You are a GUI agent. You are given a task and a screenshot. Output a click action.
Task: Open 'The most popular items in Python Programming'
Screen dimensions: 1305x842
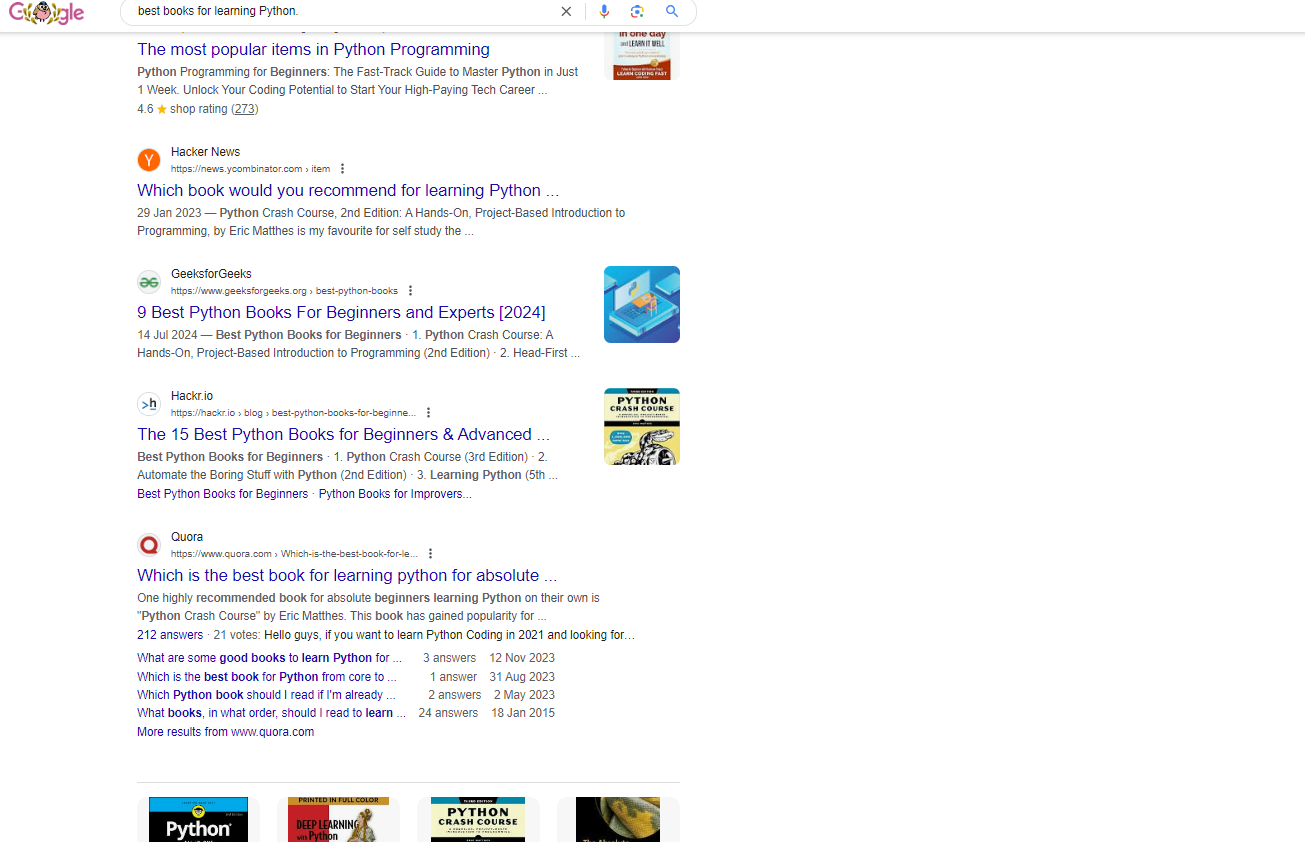point(313,49)
